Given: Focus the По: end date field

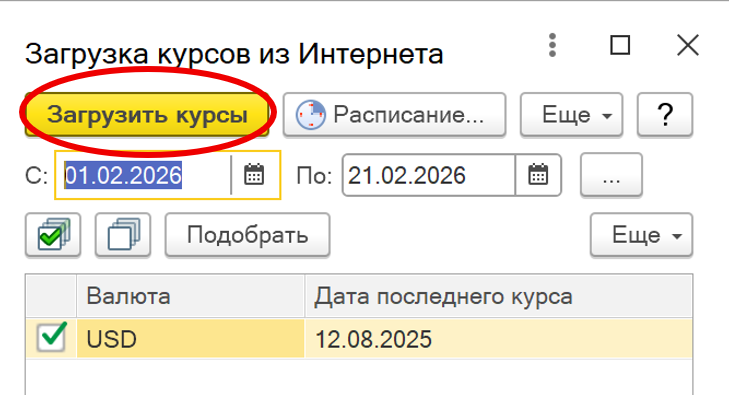Looking at the screenshot, I should click(x=430, y=175).
